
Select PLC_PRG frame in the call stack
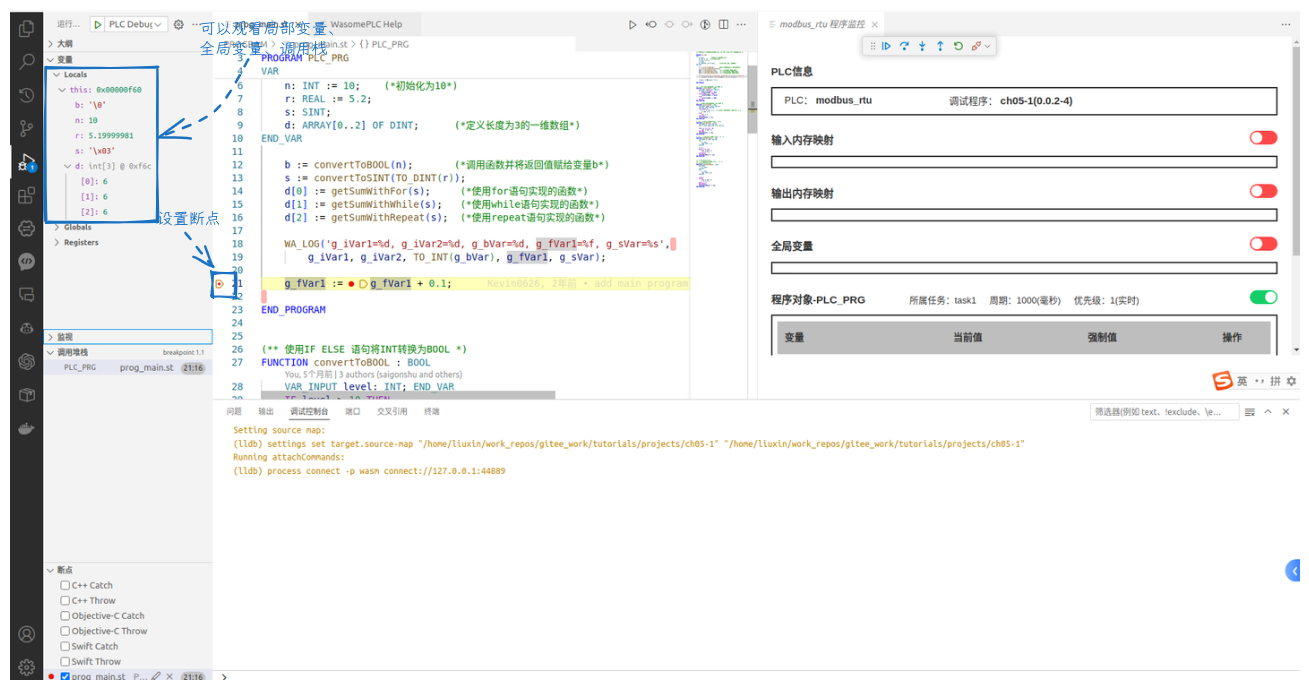[80, 368]
